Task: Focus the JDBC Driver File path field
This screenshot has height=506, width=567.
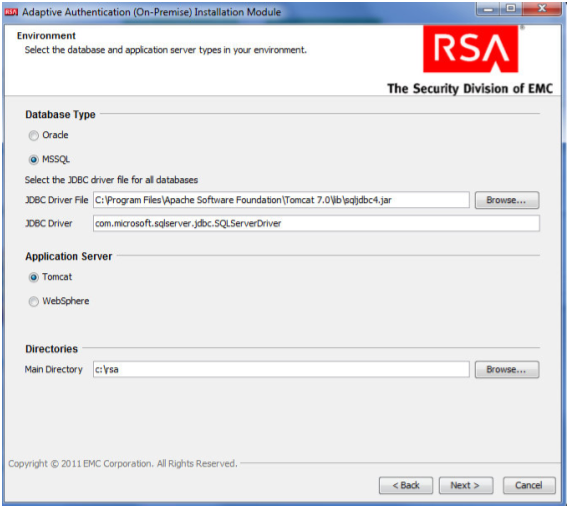Action: [x=281, y=200]
